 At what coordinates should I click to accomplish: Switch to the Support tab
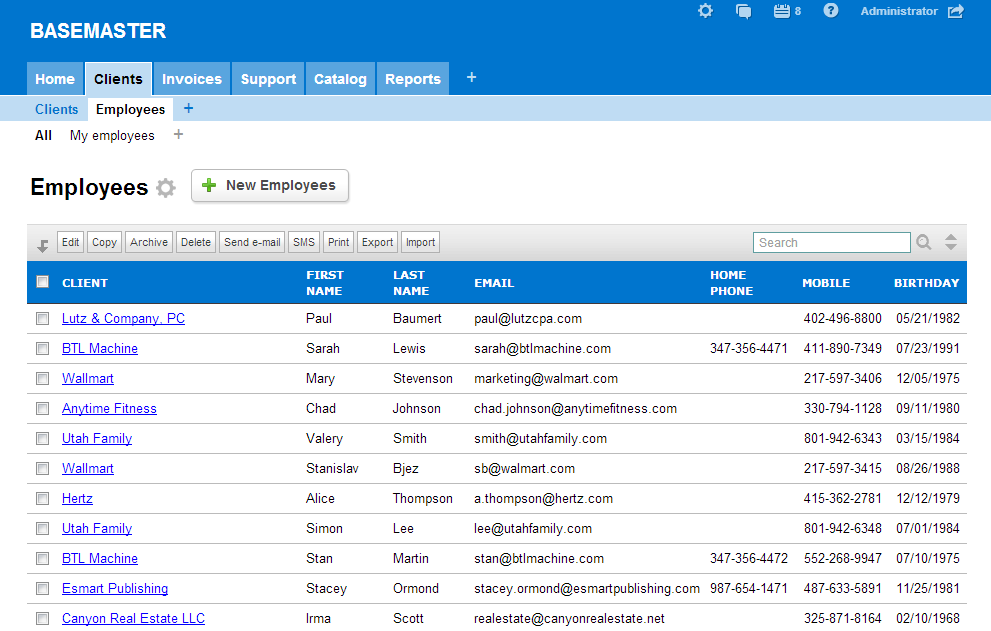coord(268,79)
